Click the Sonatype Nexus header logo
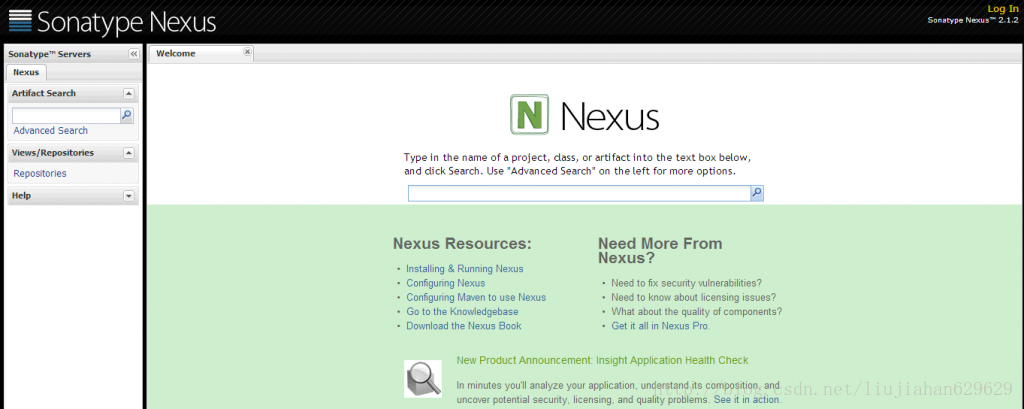1024x409 pixels. (x=112, y=22)
